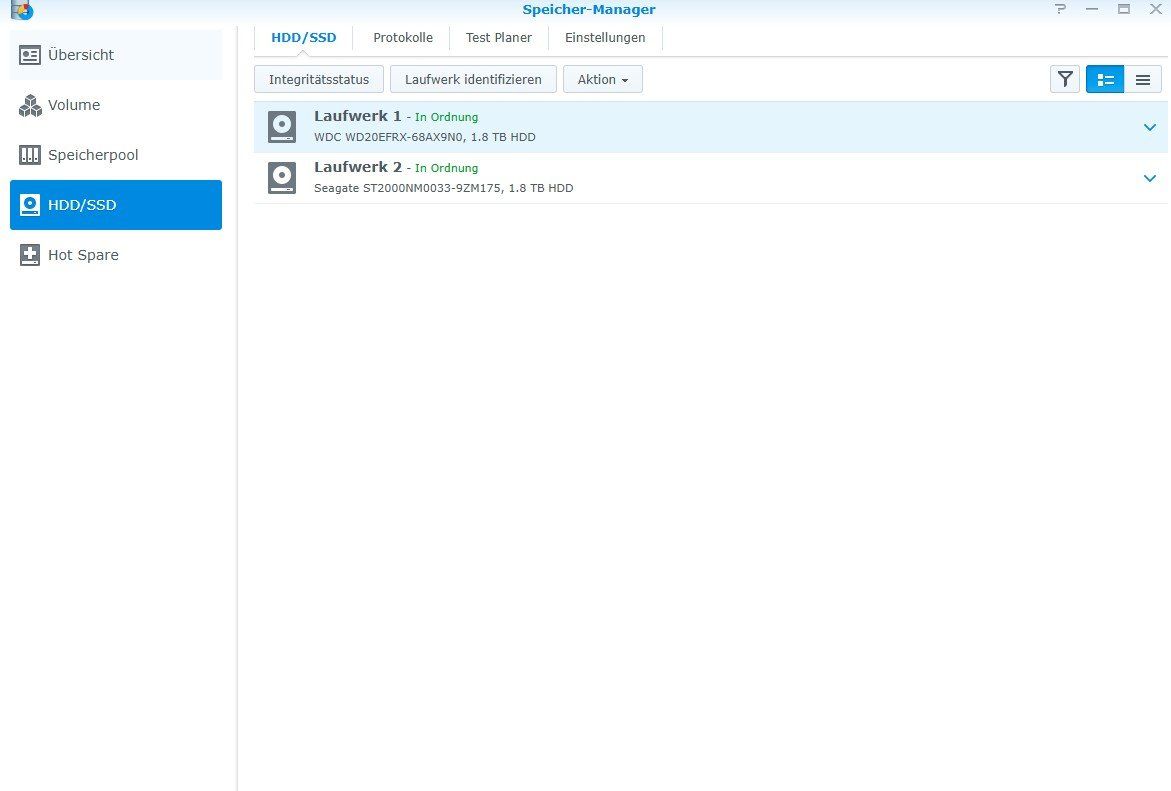Click the Hot Spare plus icon
Screen dimensions: 1171x791
click(x=30, y=255)
